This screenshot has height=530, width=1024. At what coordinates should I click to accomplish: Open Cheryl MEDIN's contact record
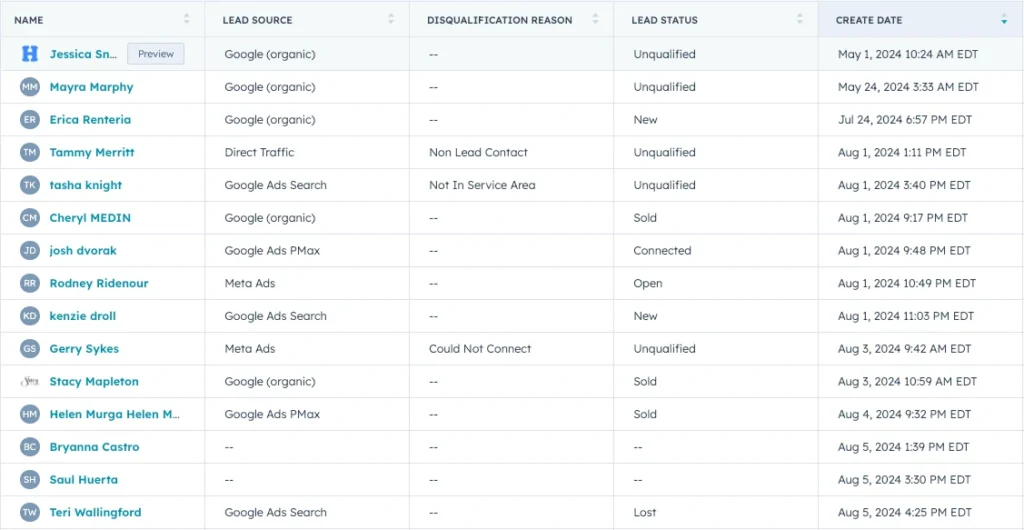[90, 218]
